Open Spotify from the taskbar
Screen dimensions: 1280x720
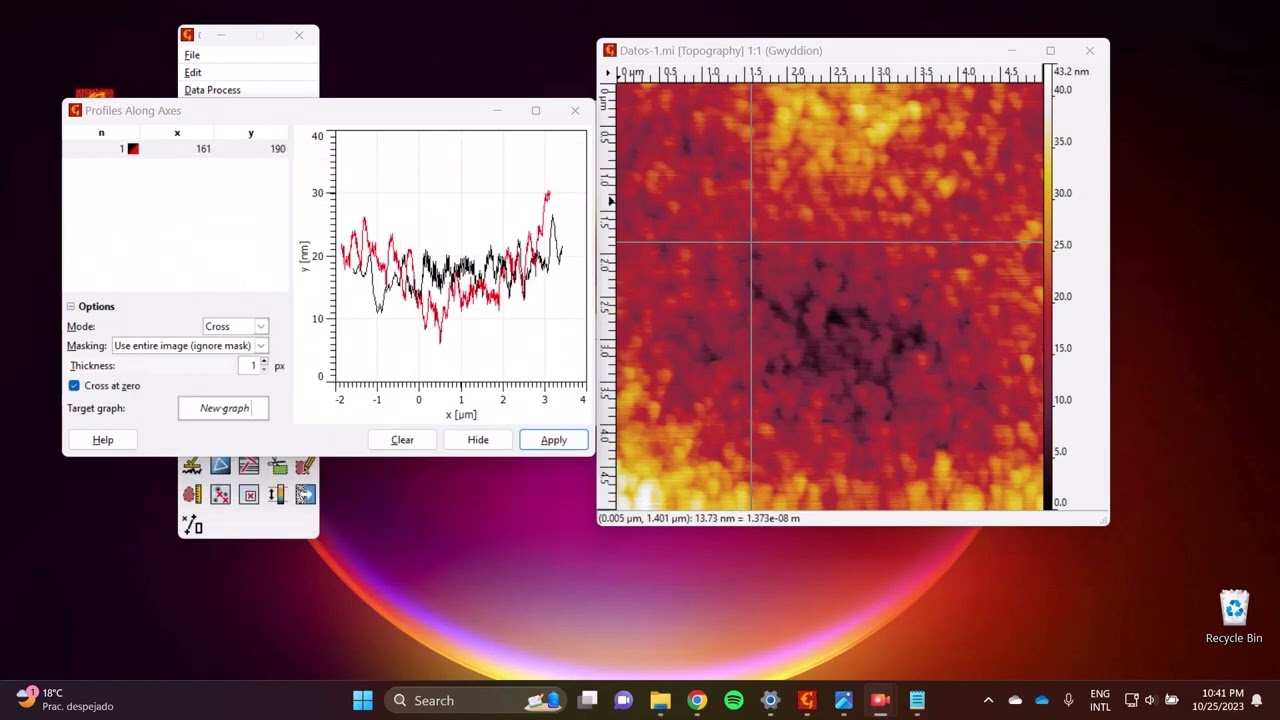click(x=734, y=700)
